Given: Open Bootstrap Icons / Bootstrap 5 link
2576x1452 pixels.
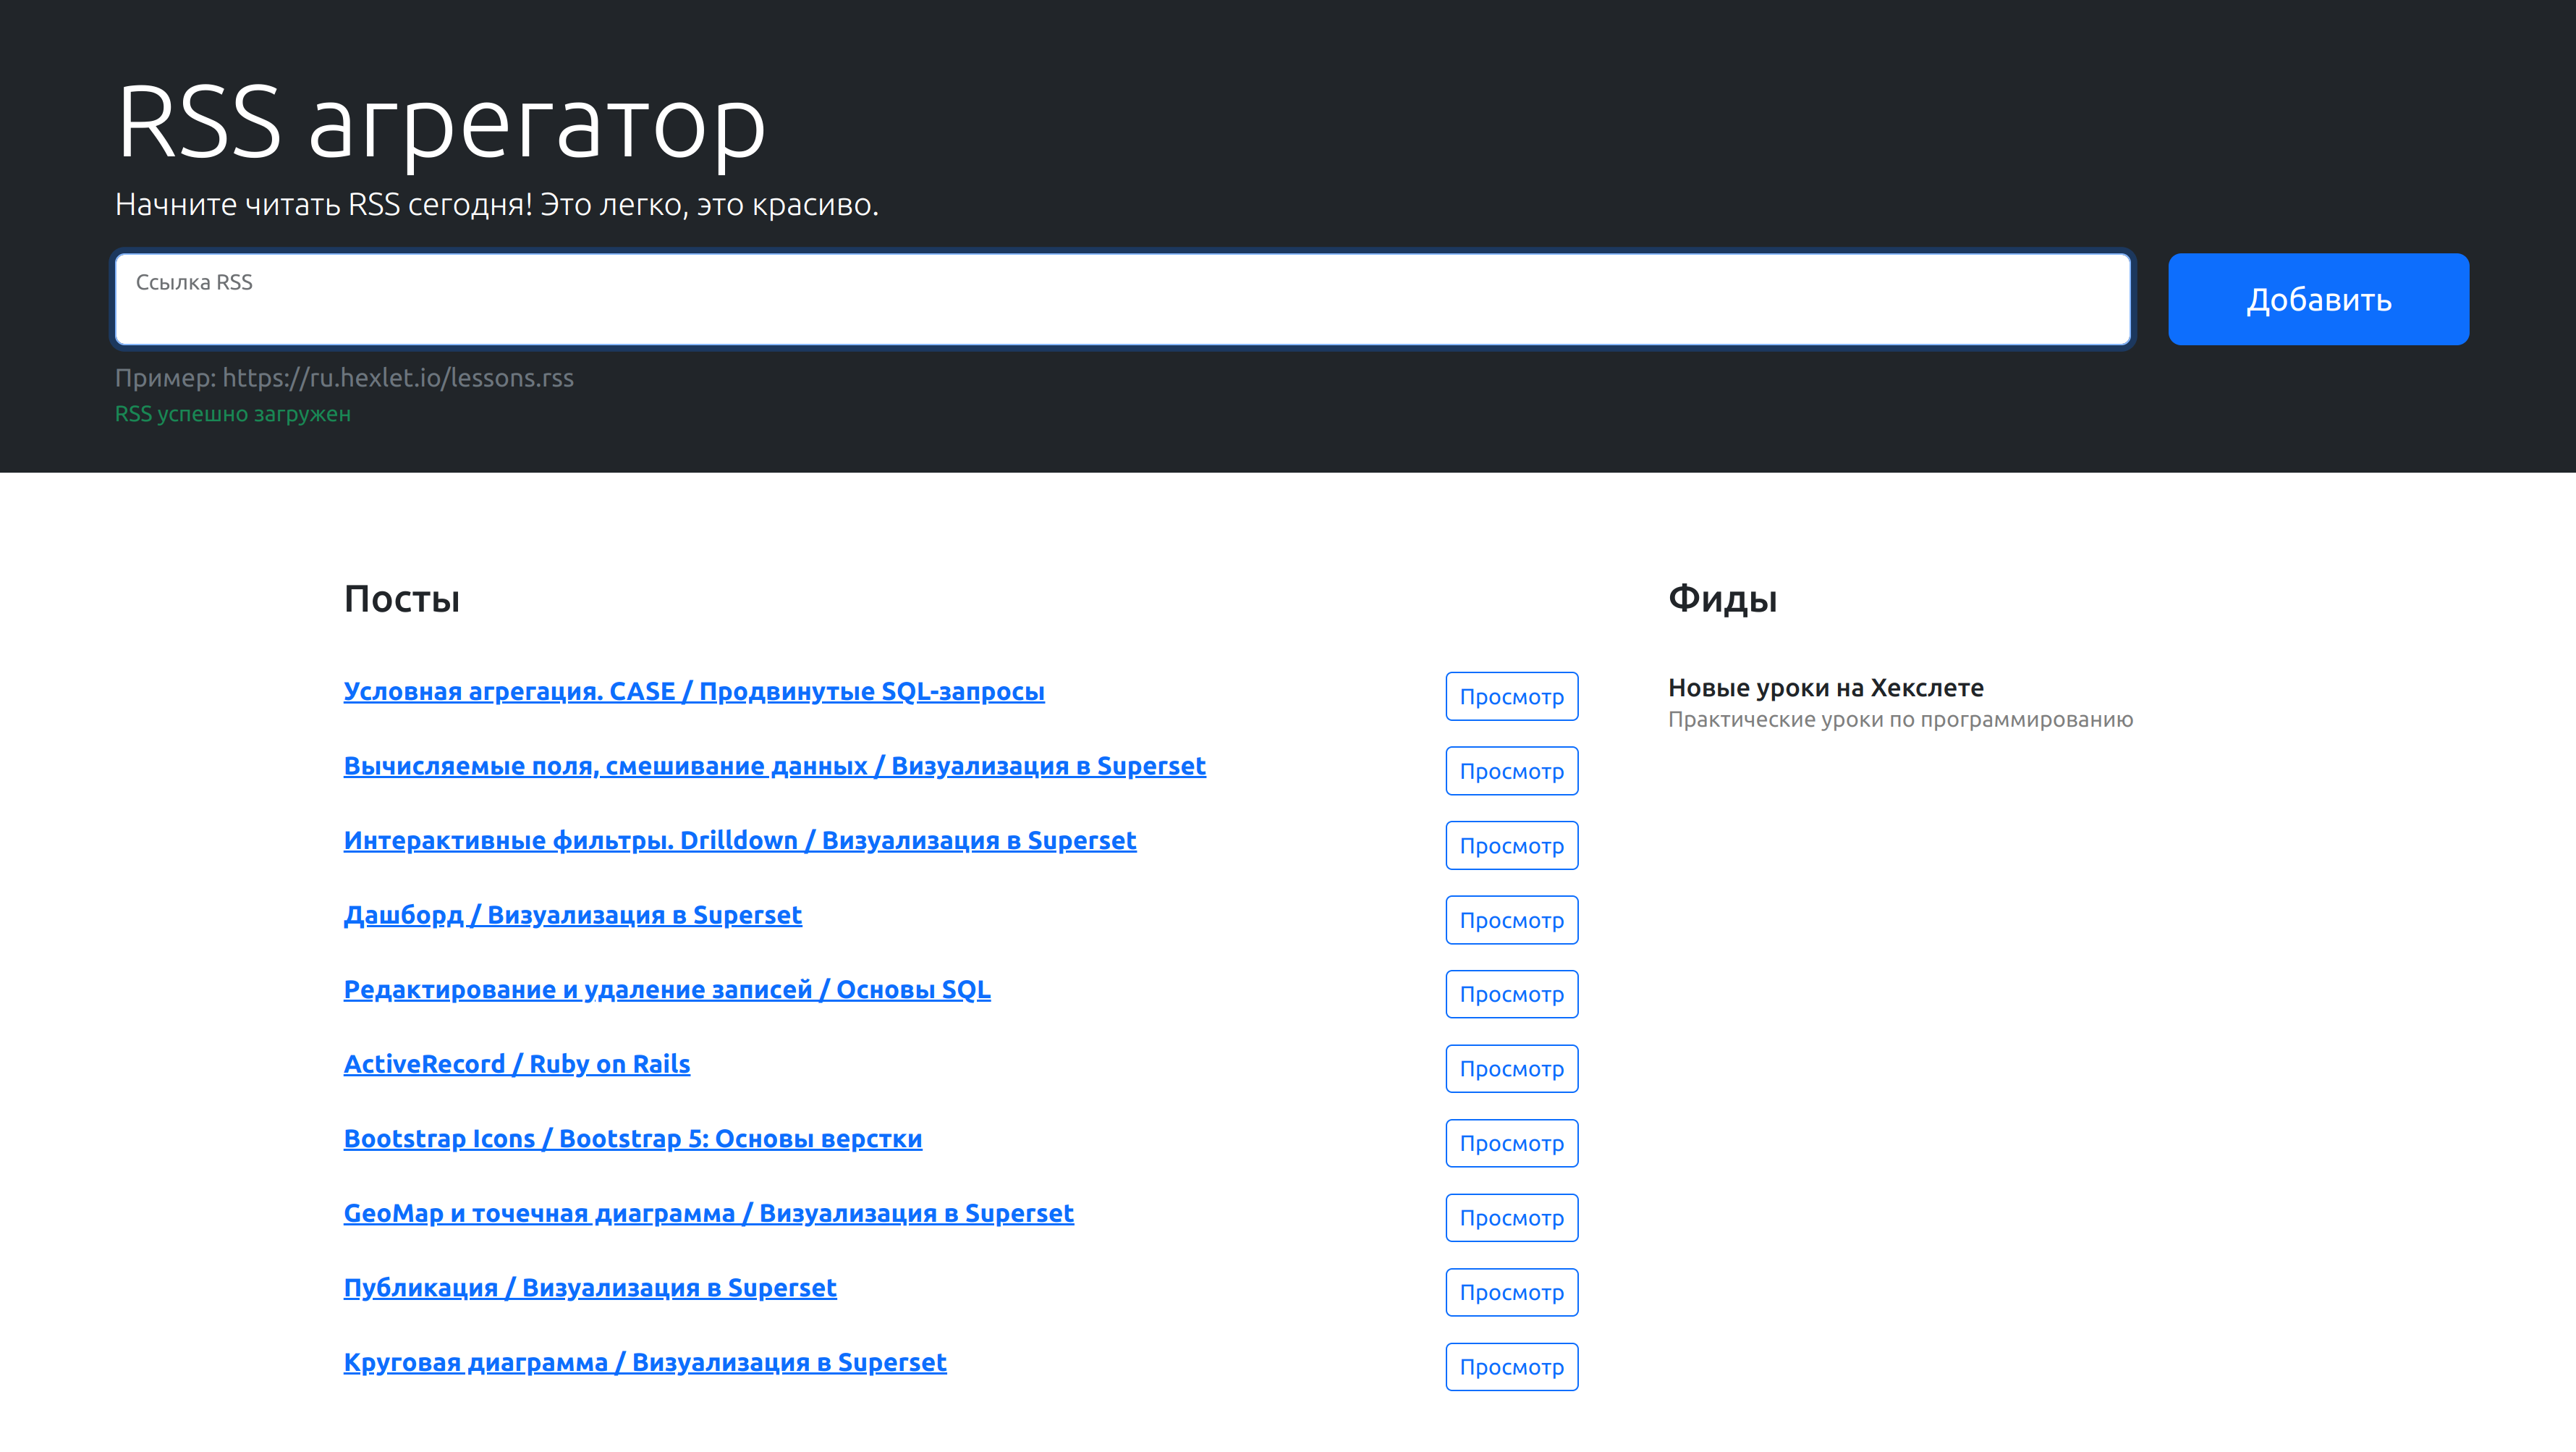Looking at the screenshot, I should [x=632, y=1139].
